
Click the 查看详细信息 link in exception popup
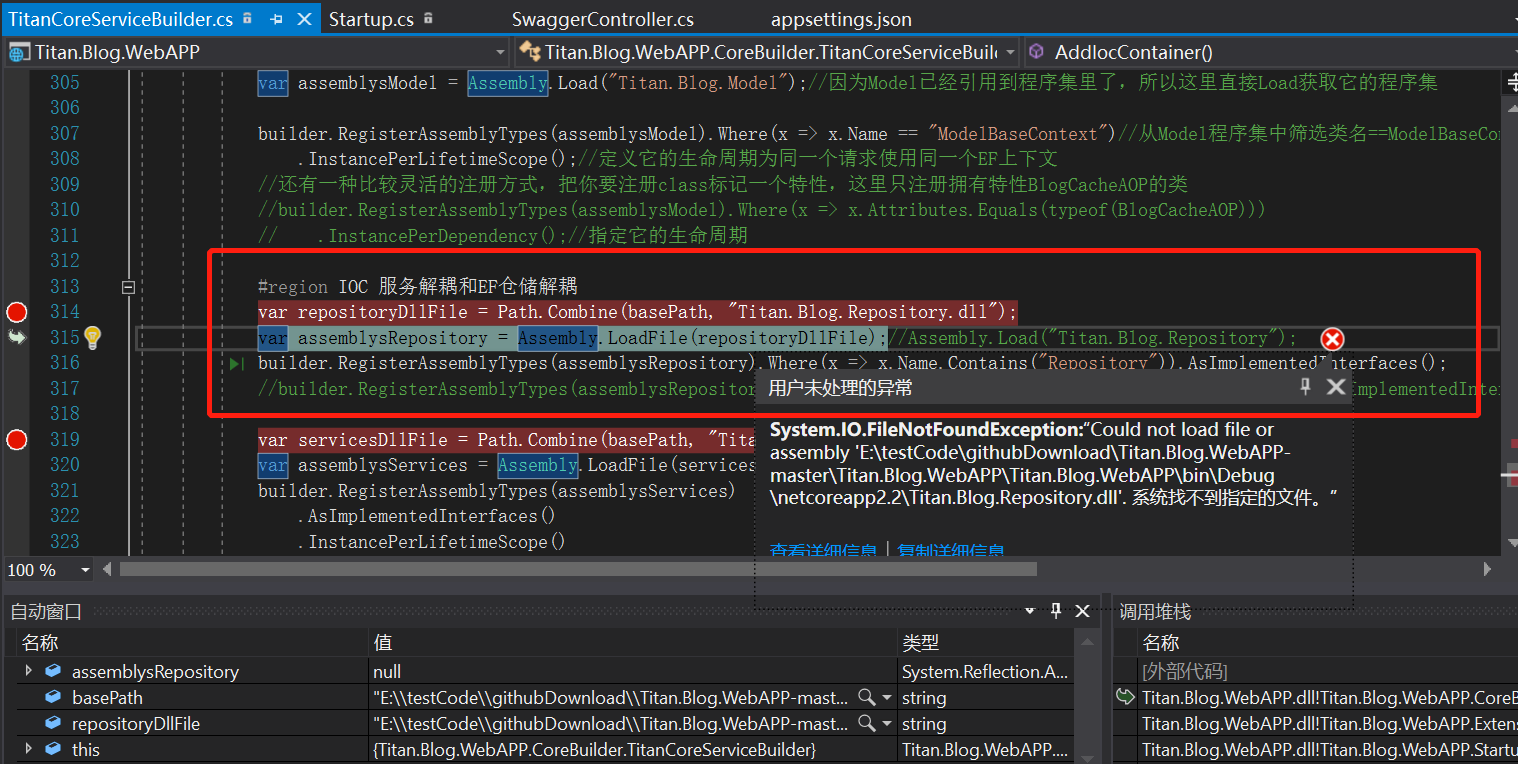823,548
